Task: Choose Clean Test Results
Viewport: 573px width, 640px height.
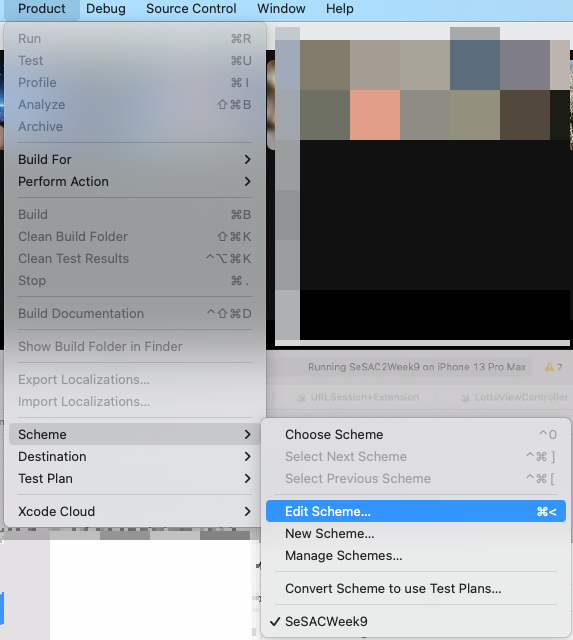Action: click(x=135, y=259)
